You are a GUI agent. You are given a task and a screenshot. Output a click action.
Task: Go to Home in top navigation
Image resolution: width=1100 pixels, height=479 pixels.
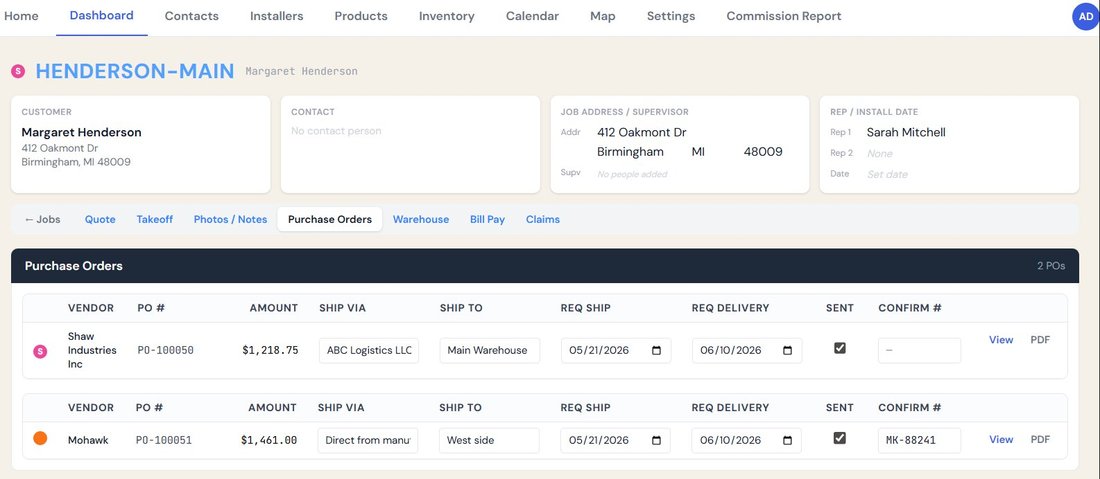pos(21,15)
